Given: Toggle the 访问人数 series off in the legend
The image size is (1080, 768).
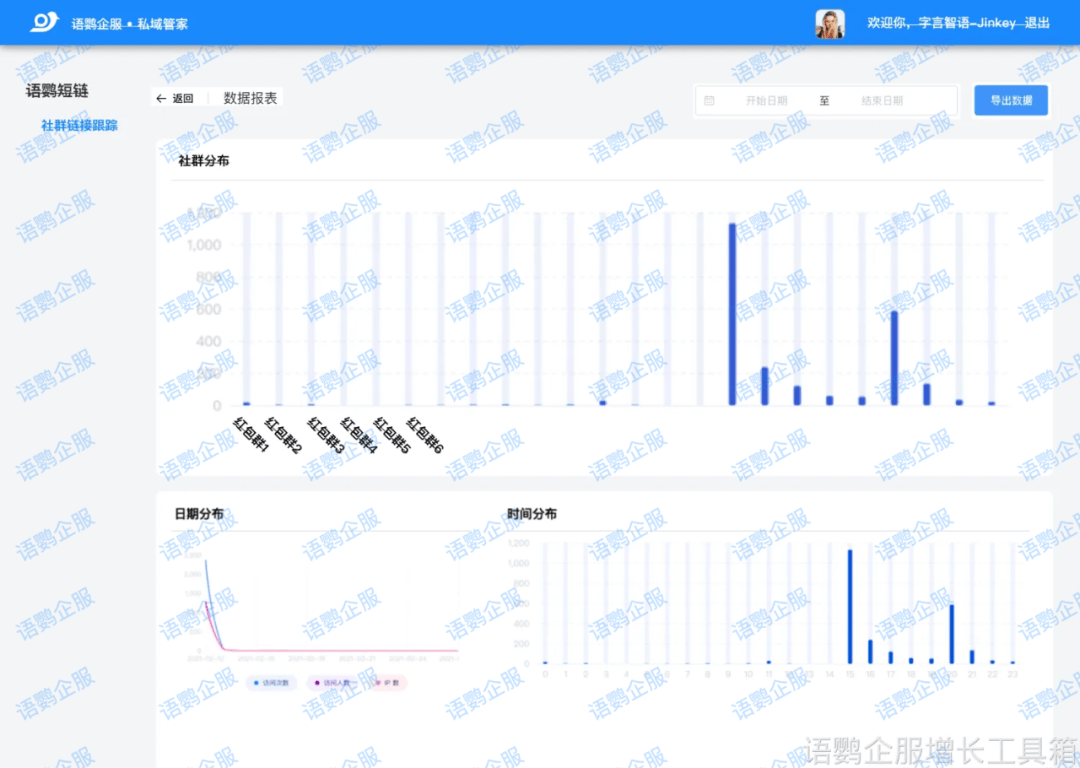Looking at the screenshot, I should [335, 683].
